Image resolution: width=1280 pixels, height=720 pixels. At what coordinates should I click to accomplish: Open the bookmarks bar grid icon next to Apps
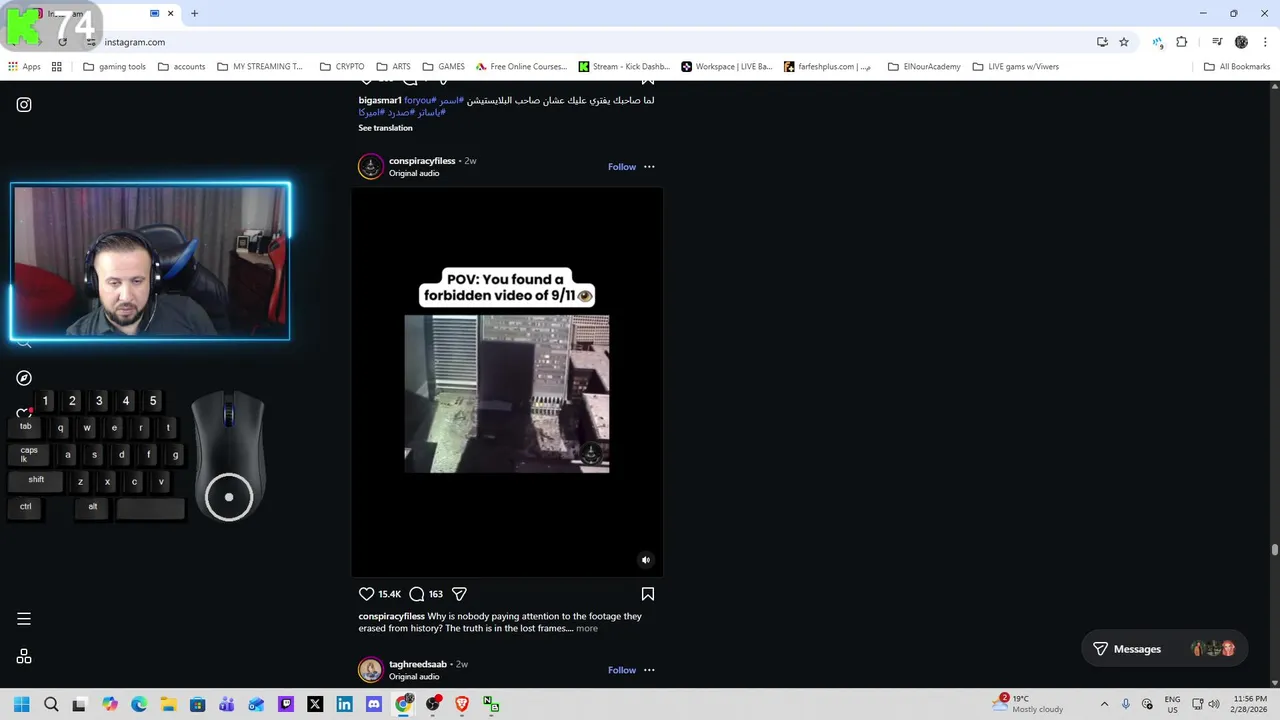[57, 67]
